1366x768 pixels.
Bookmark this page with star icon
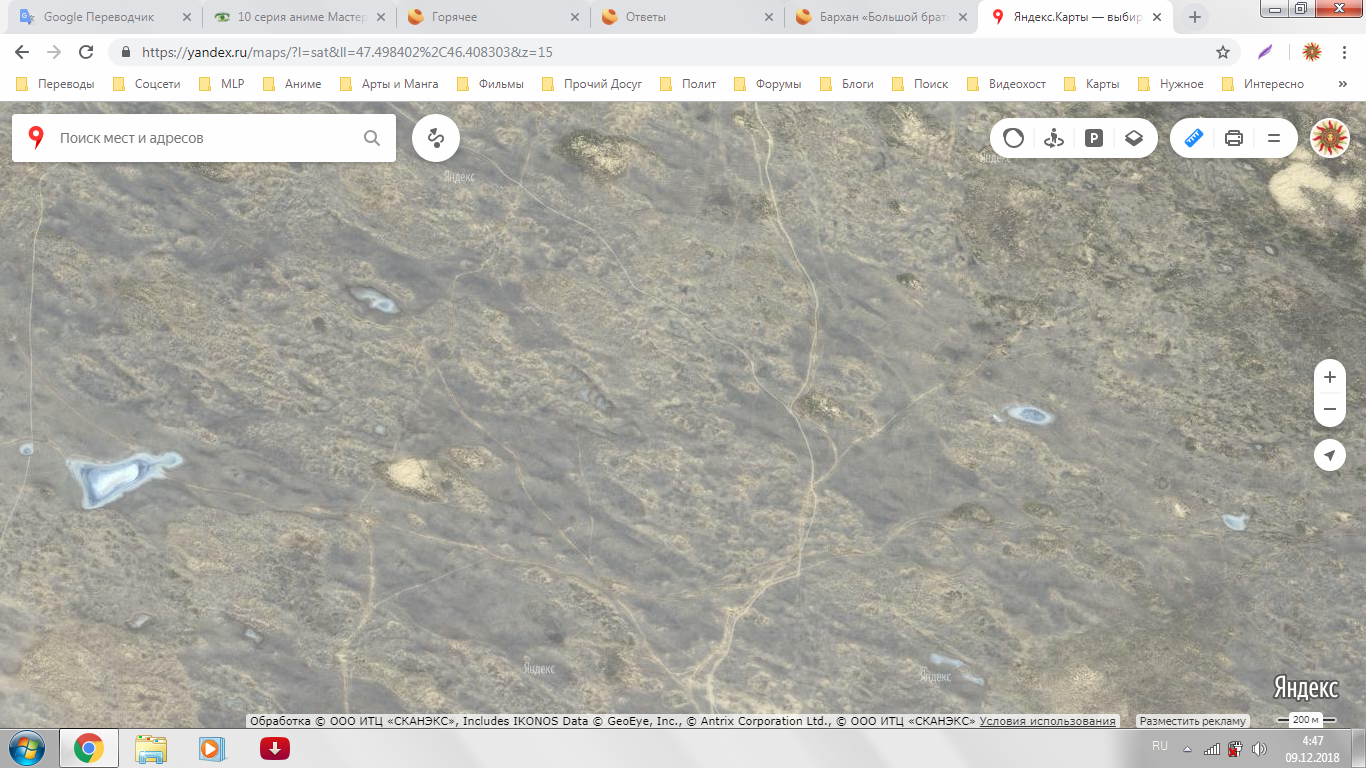(x=1222, y=52)
